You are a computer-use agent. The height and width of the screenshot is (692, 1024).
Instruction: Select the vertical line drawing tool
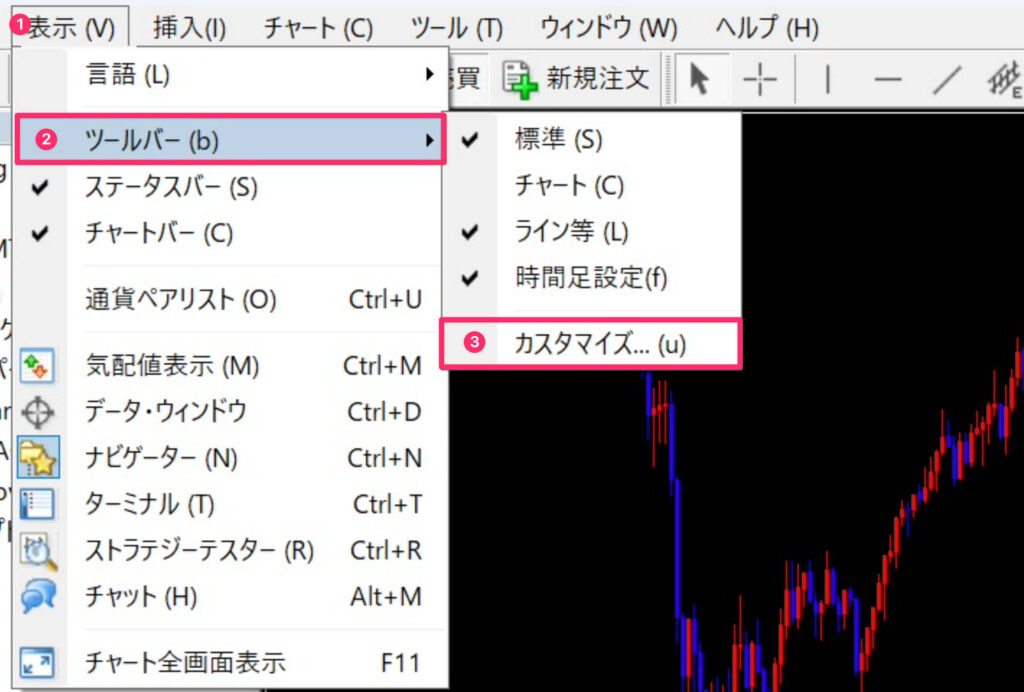827,78
